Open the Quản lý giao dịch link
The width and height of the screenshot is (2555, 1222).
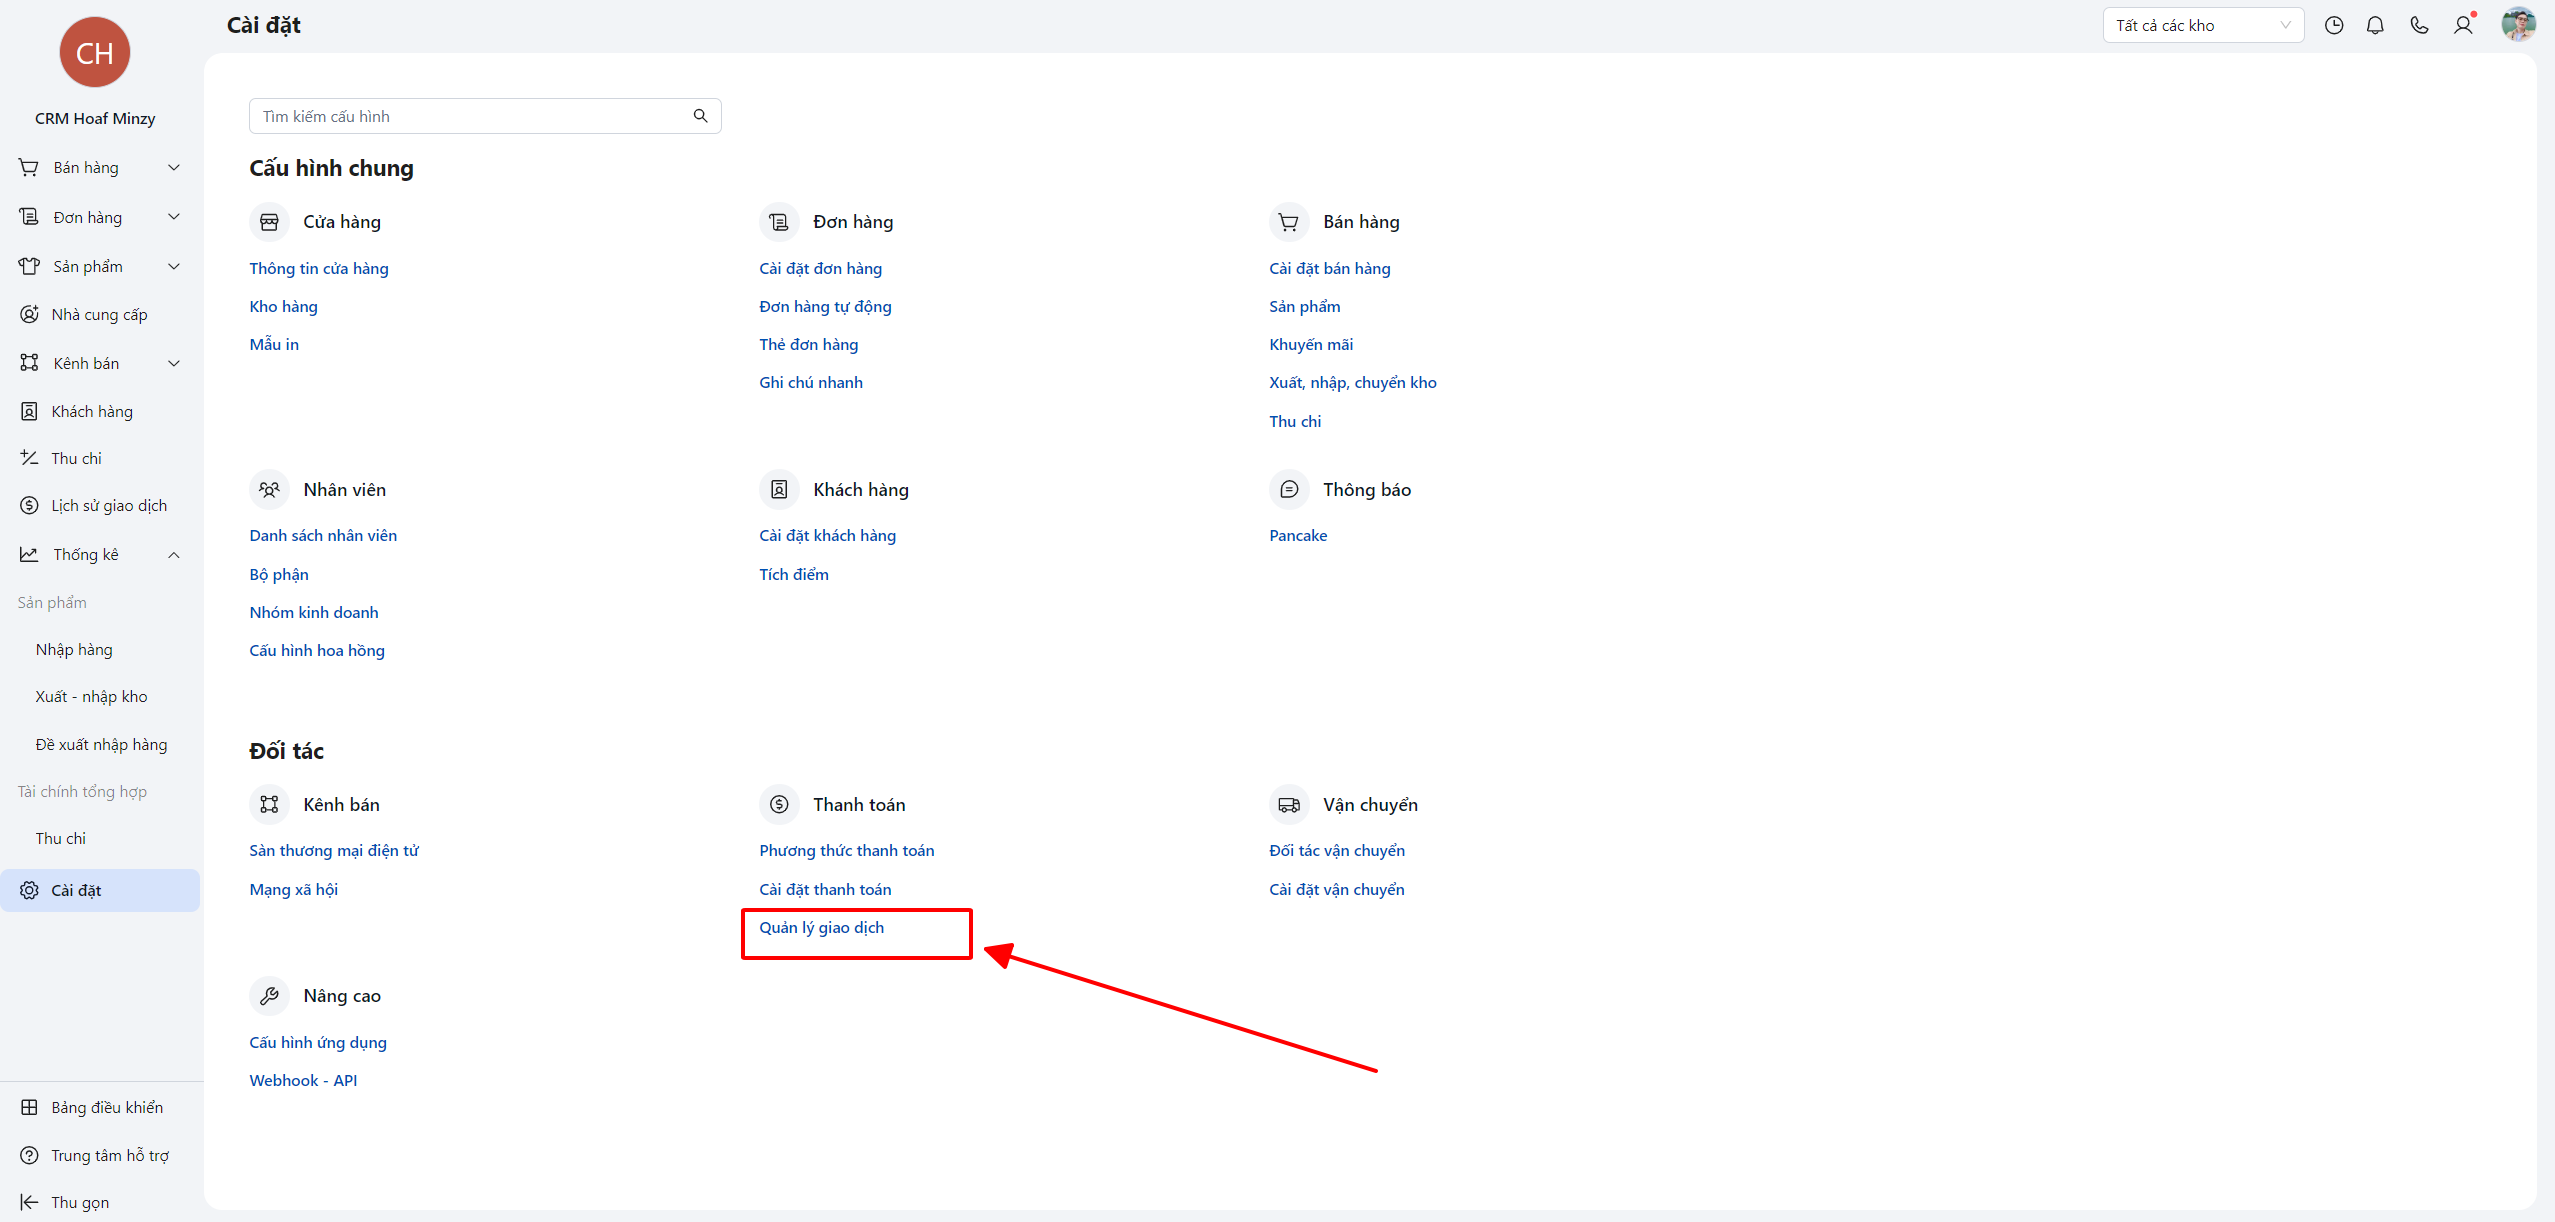(821, 928)
